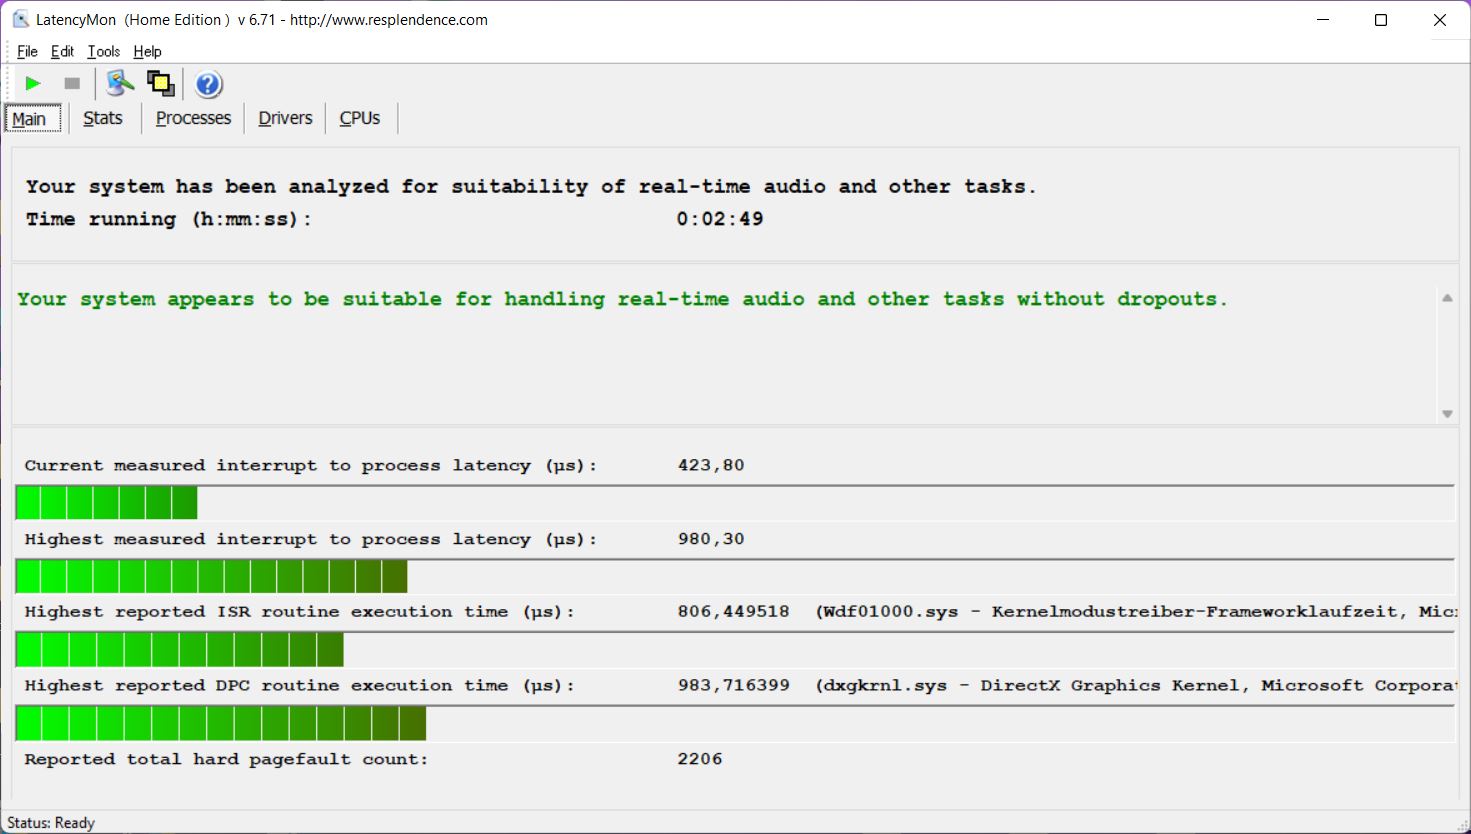Click the LatencyMon title bar app icon
Viewport: 1471px width, 834px height.
point(20,19)
